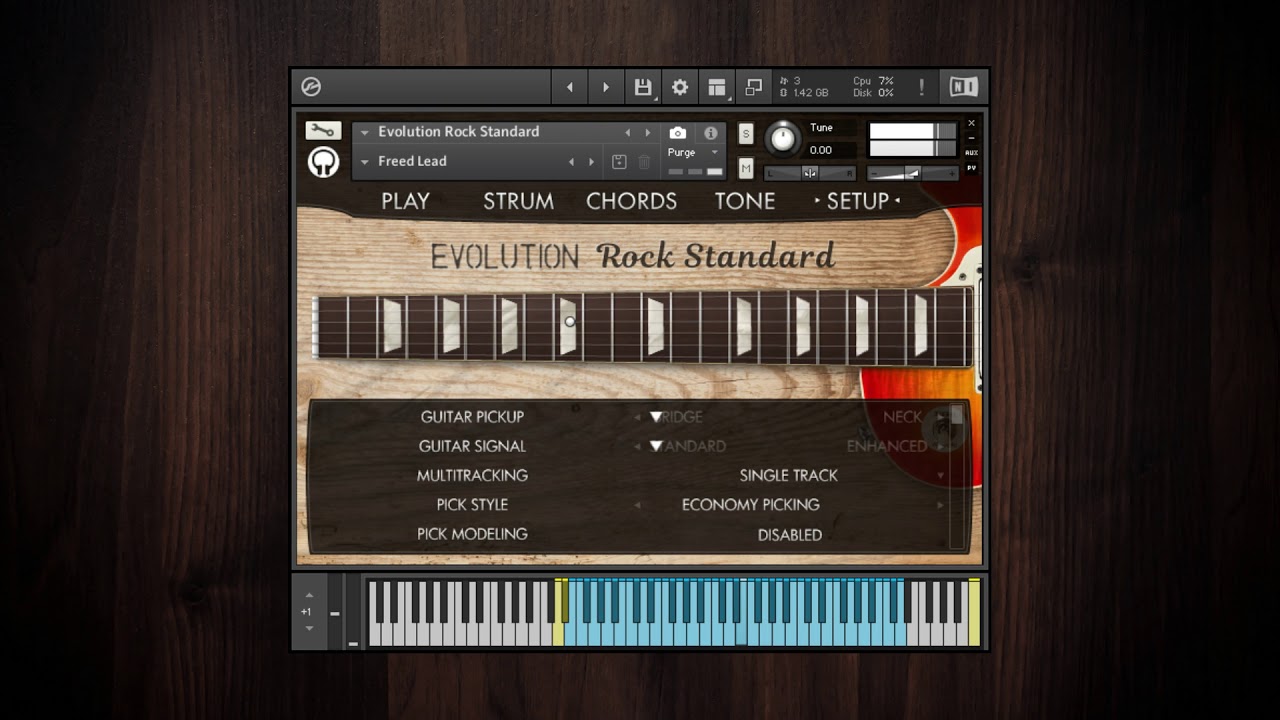Select previous snapshot before Freed Lead
The width and height of the screenshot is (1280, 720).
[x=571, y=162]
